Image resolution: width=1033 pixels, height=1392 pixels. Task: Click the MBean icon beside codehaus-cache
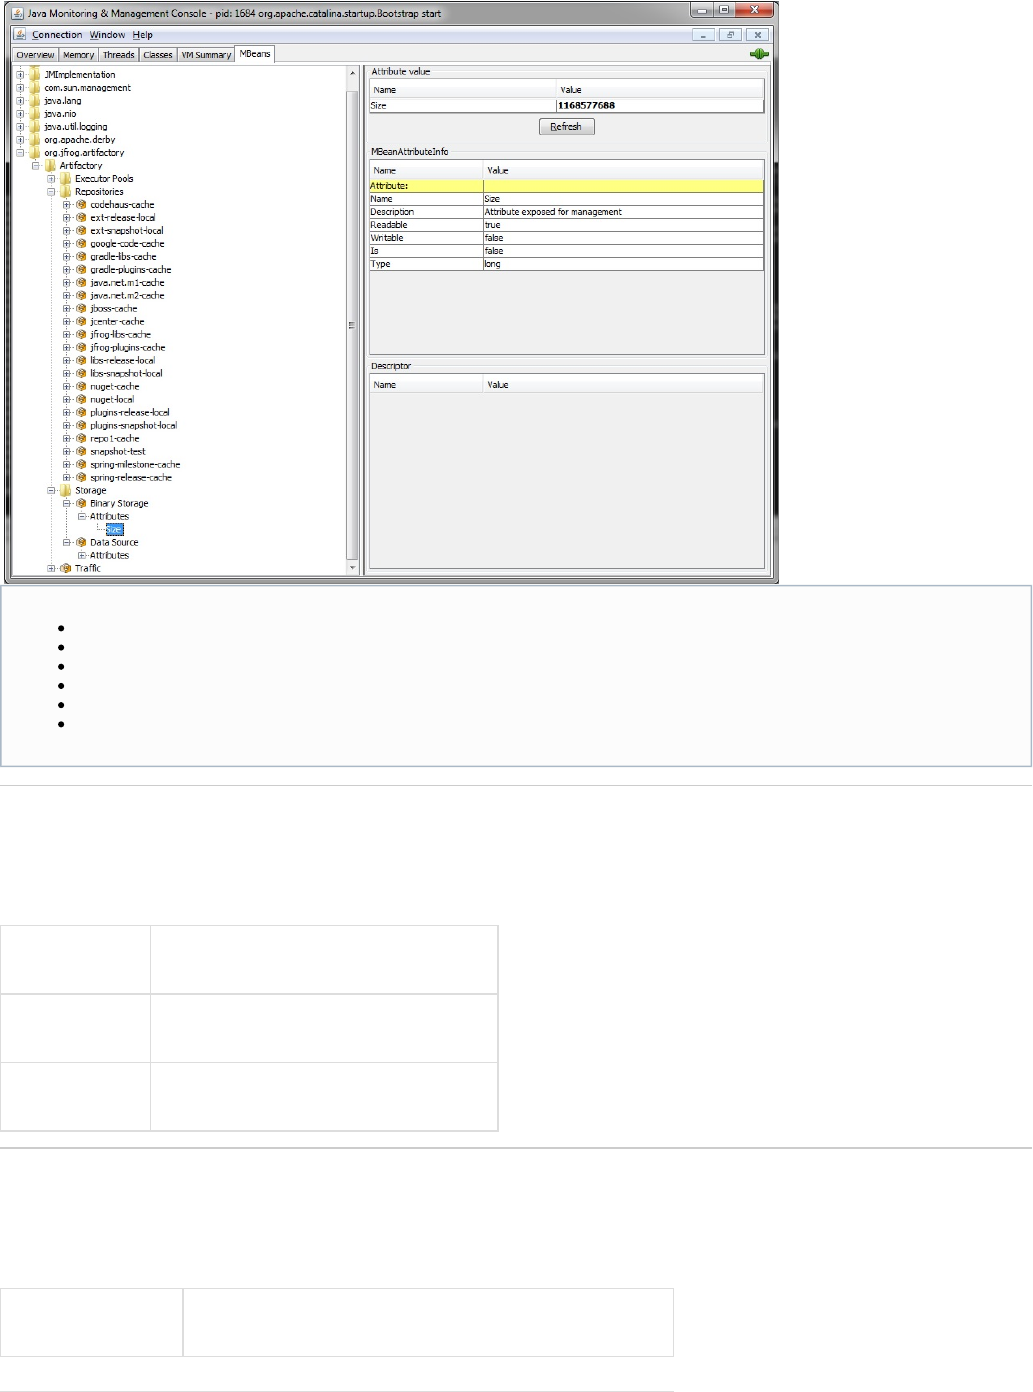81,204
